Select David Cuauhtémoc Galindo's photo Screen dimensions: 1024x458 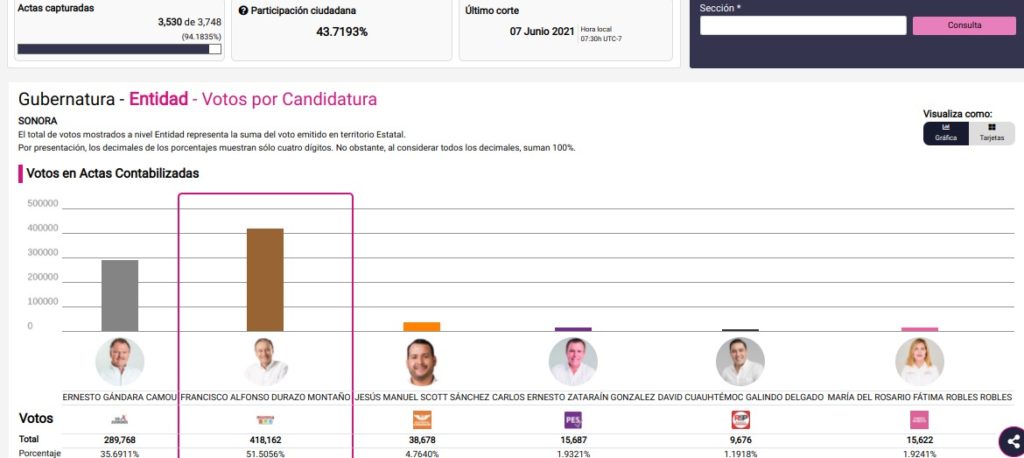pyautogui.click(x=740, y=362)
